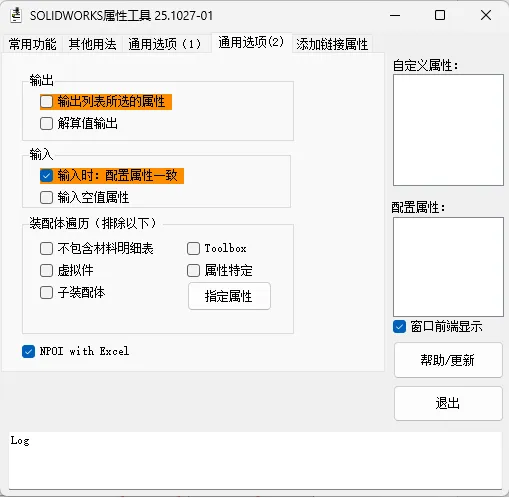Screen dimensions: 509x498
Task: Go to the 添加链接属性 tab
Action: point(332,44)
